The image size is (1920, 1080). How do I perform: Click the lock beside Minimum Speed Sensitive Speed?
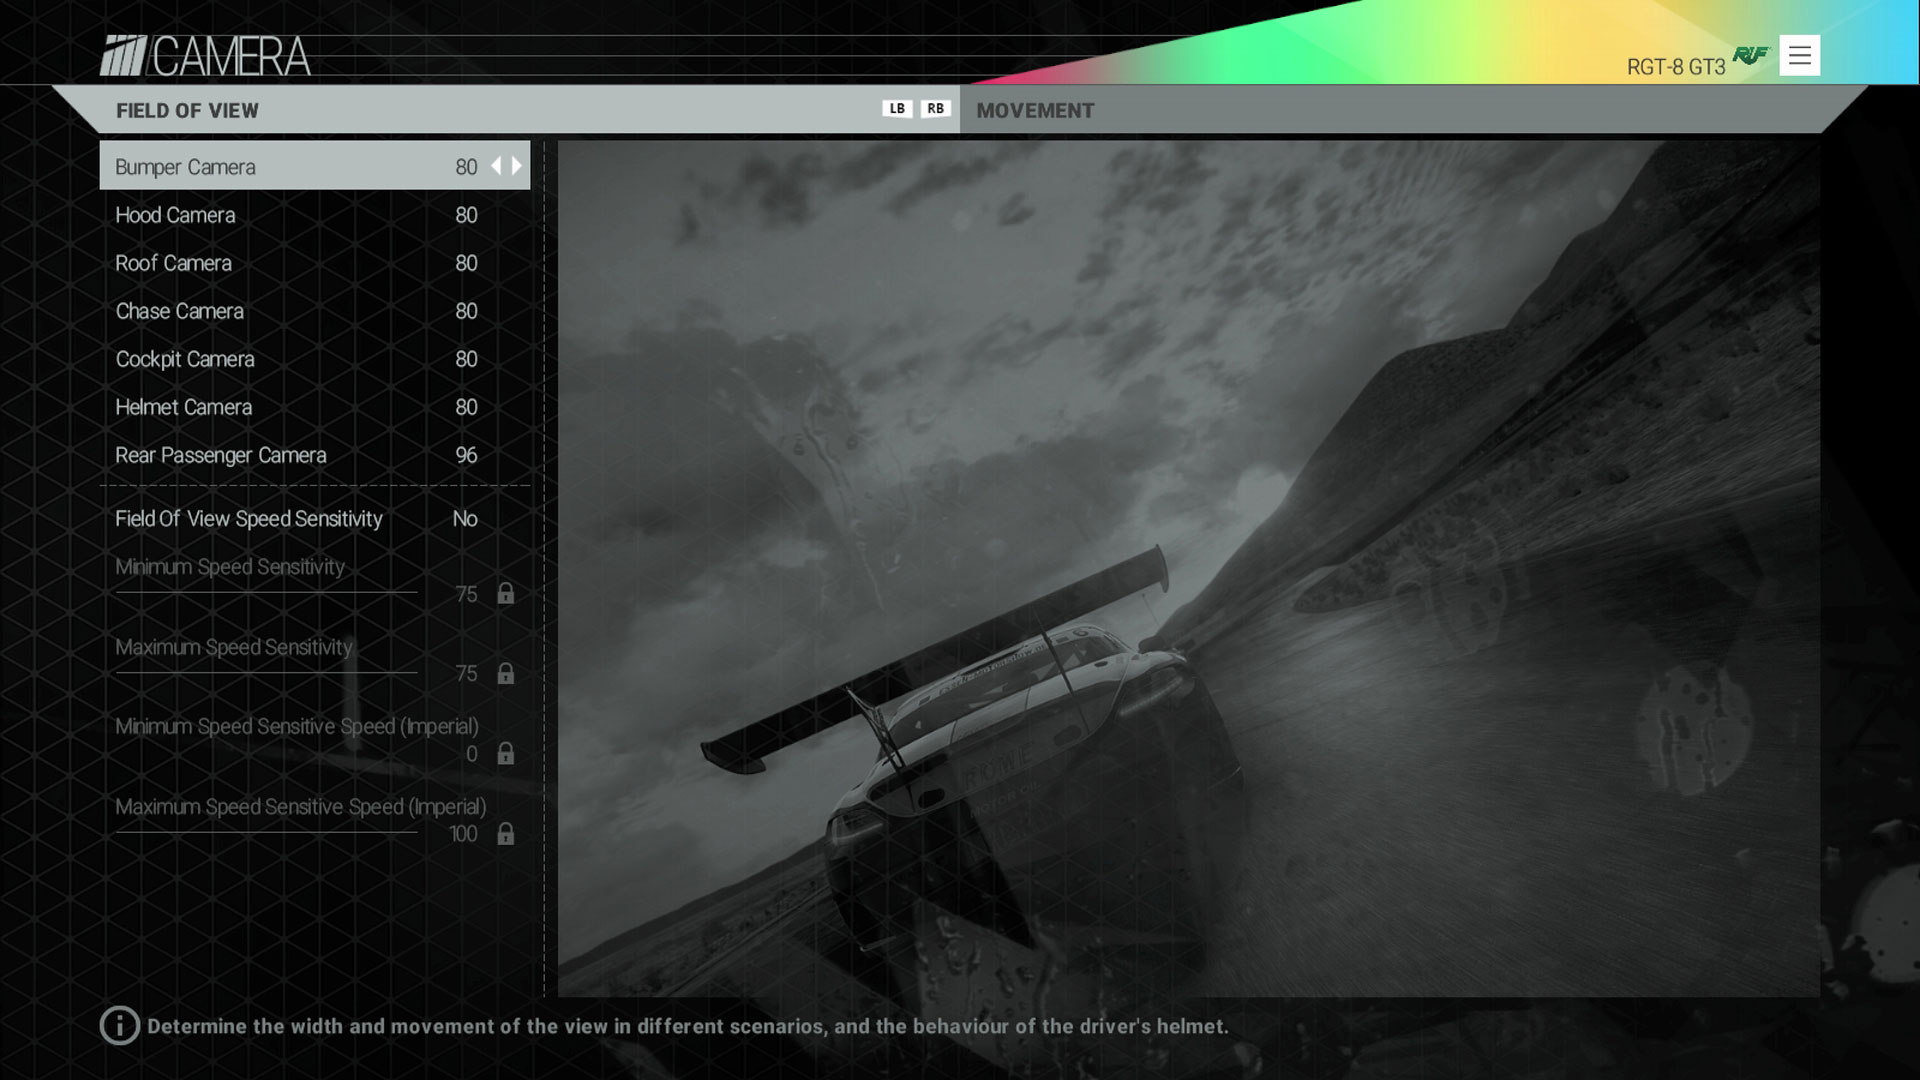point(505,753)
